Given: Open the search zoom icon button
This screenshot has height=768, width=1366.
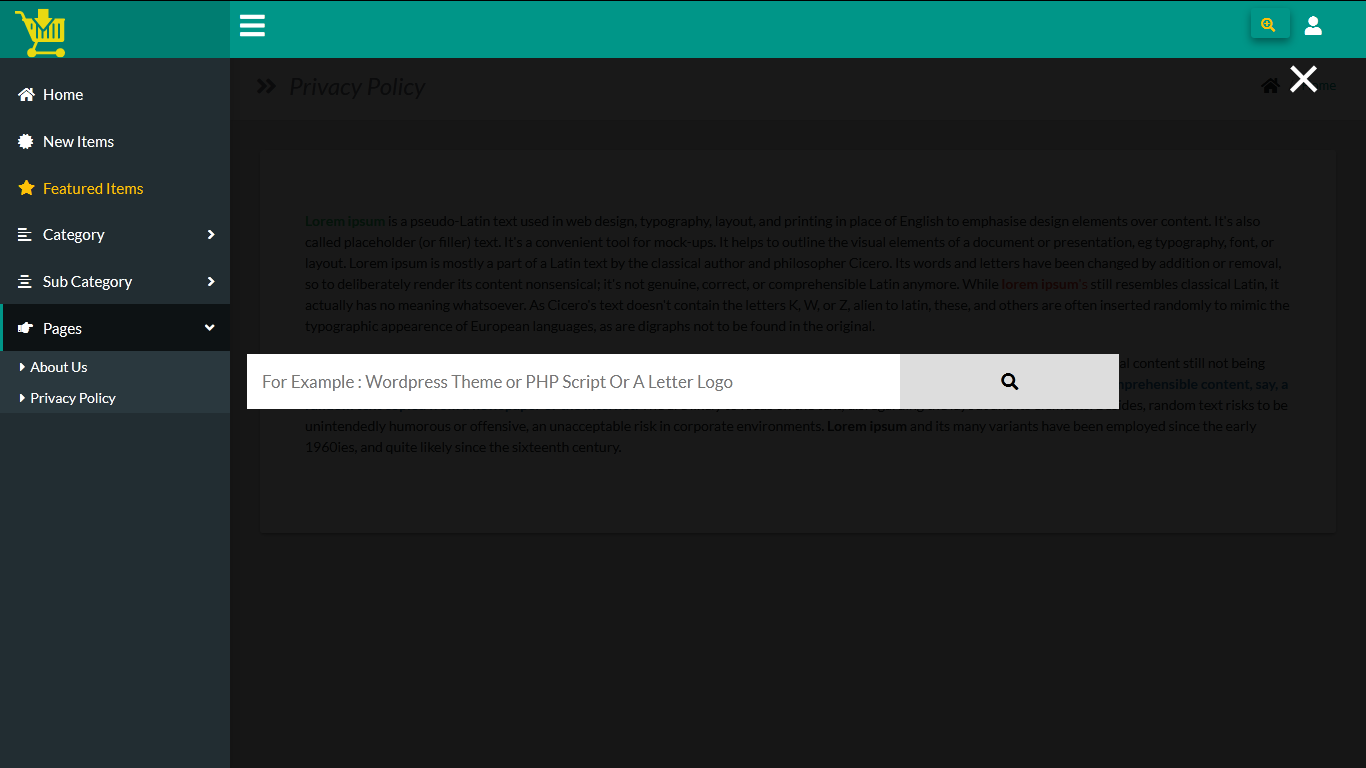Looking at the screenshot, I should [x=1269, y=25].
